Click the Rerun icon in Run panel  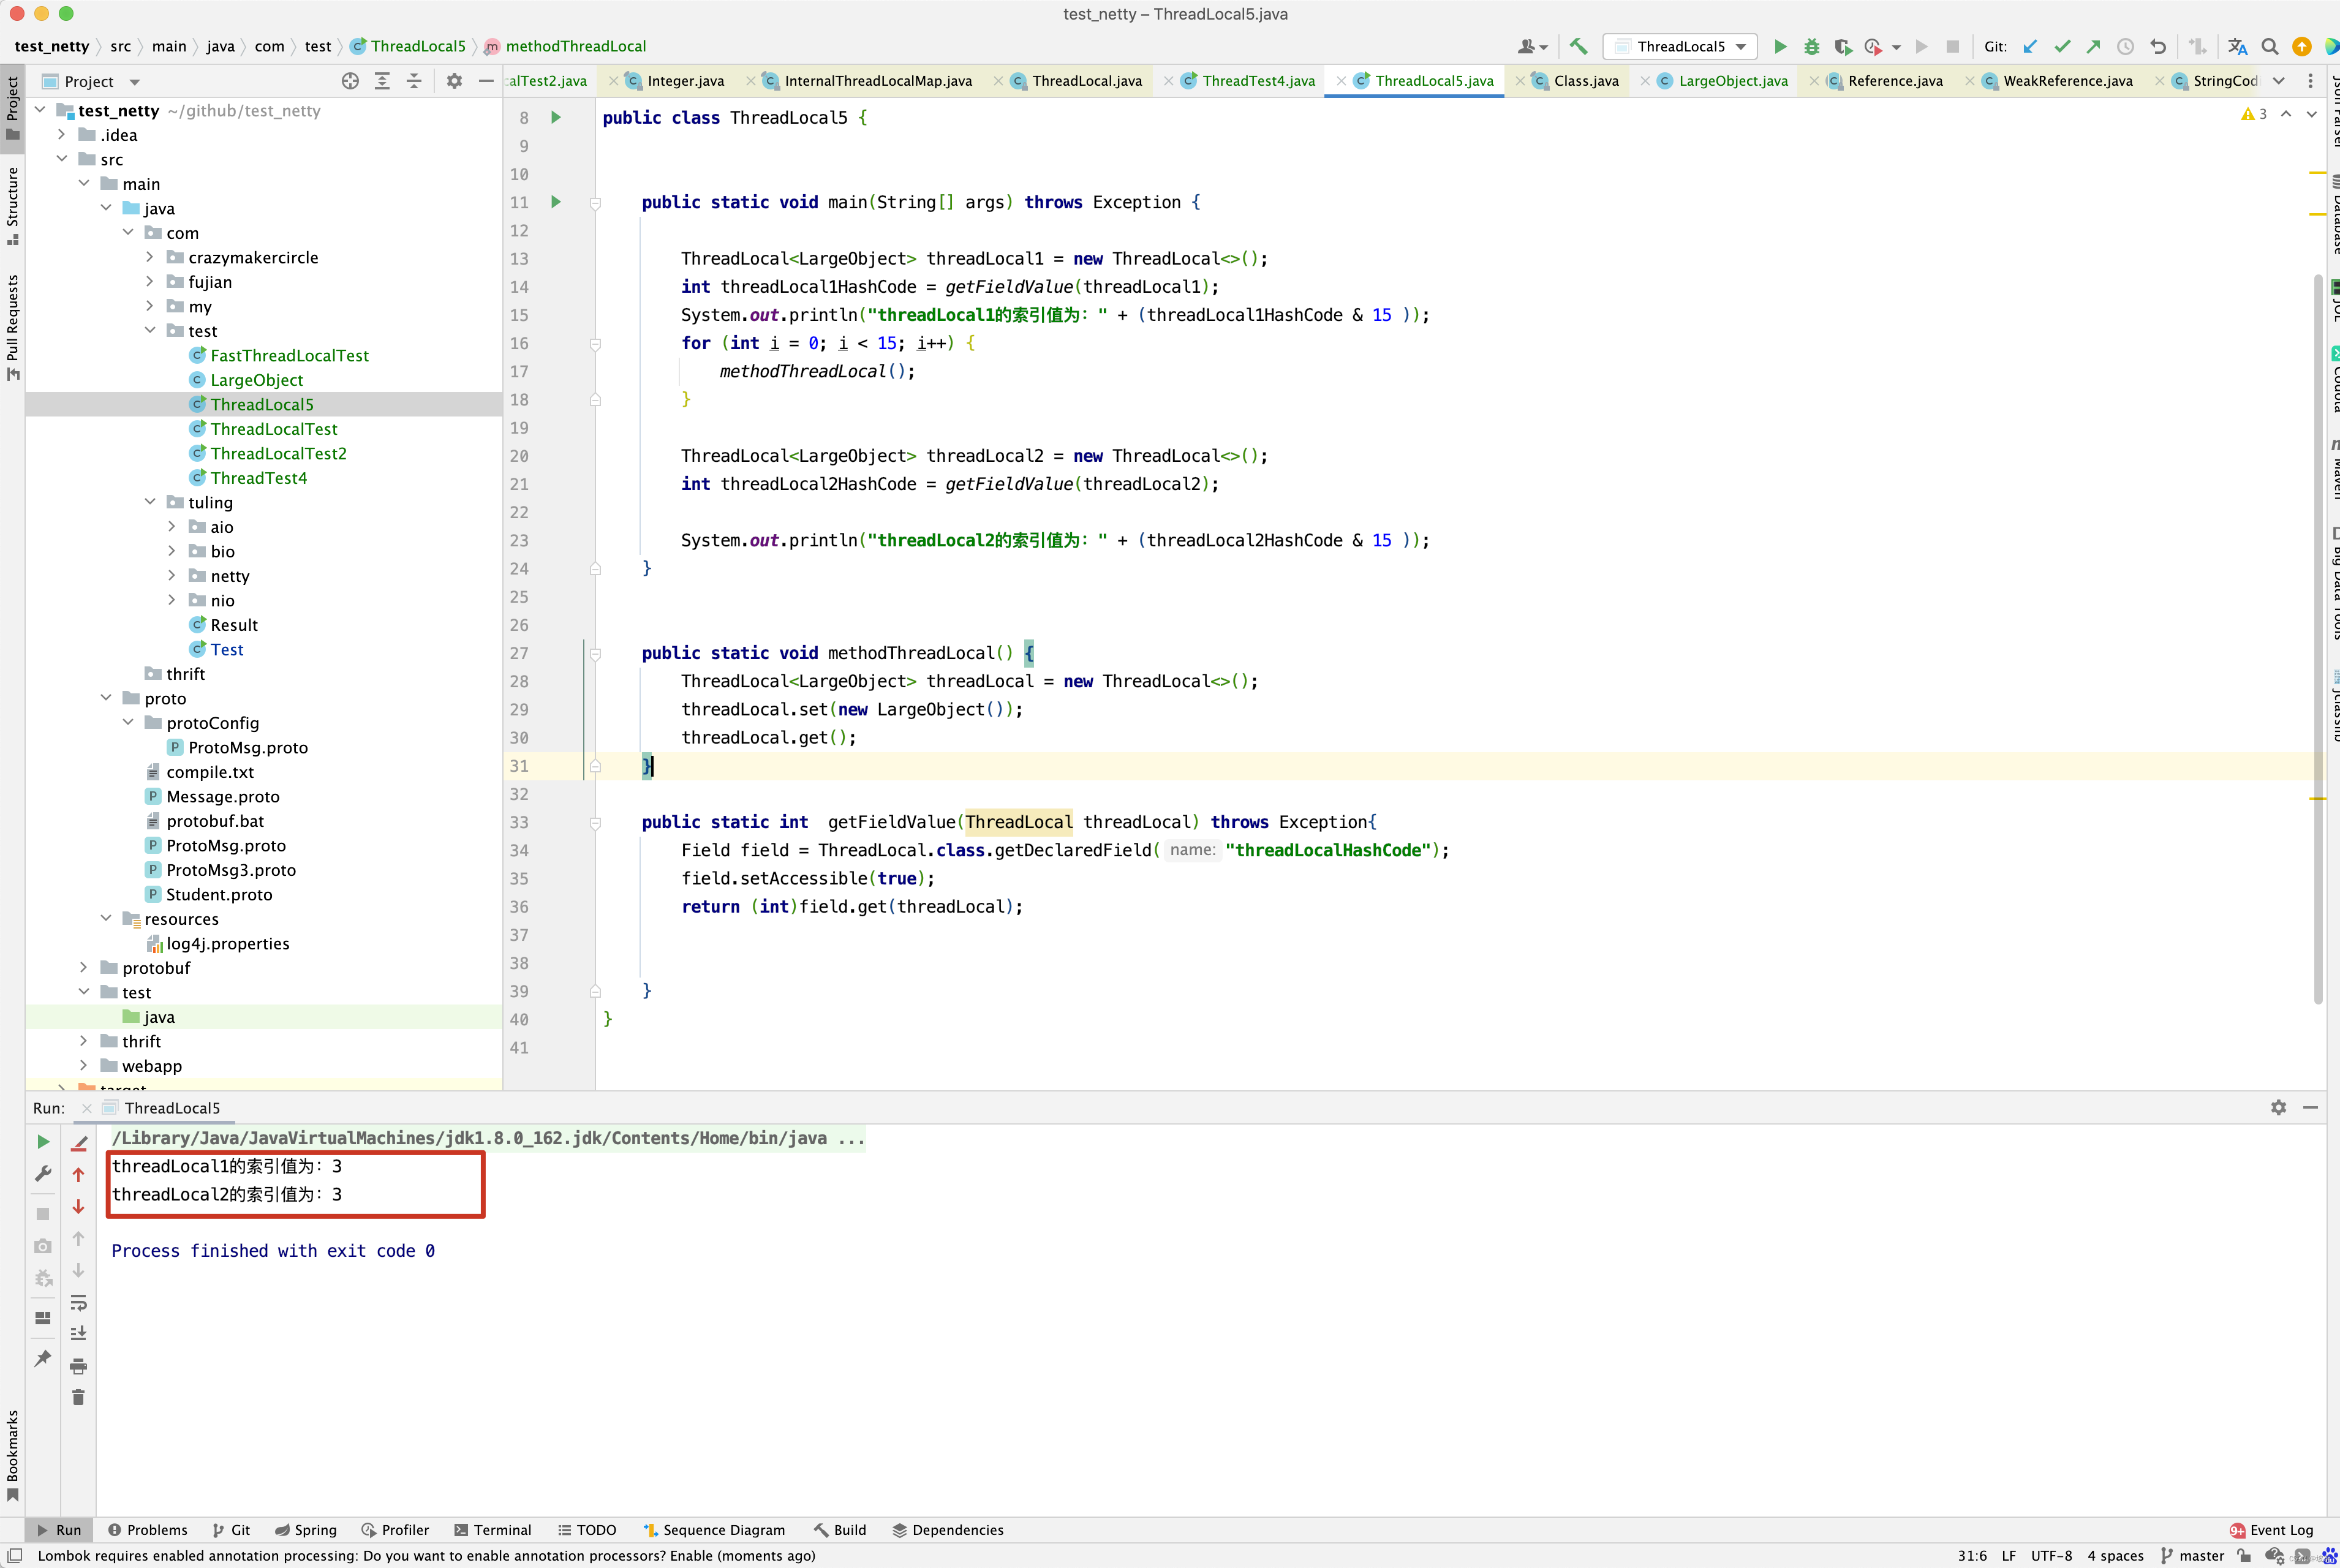point(43,1141)
